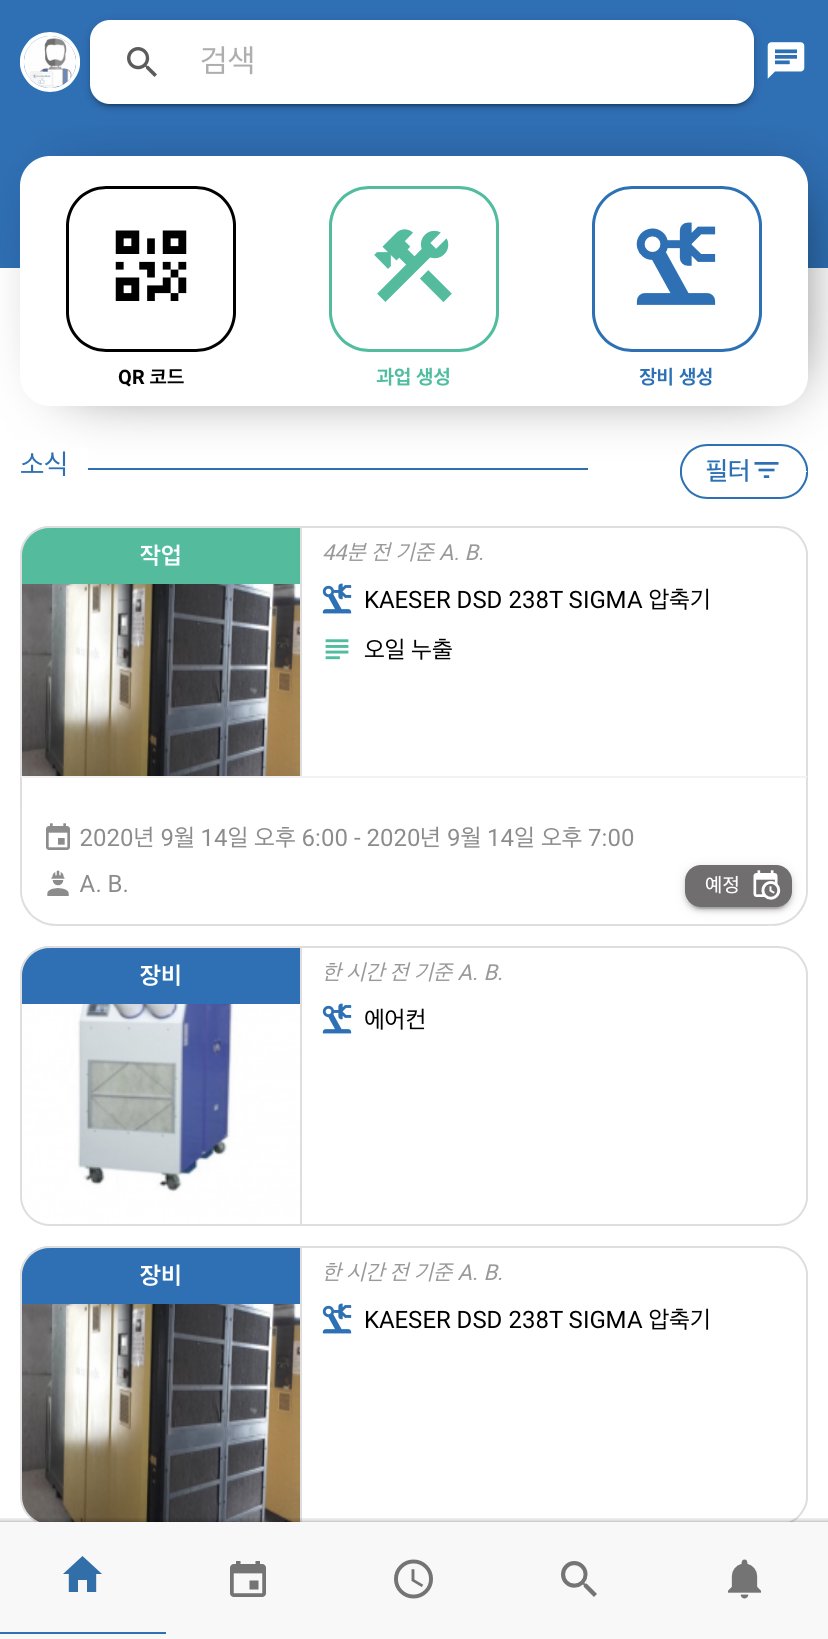Click the magnifier icon in search bar
The height and width of the screenshot is (1639, 828).
[x=142, y=62]
